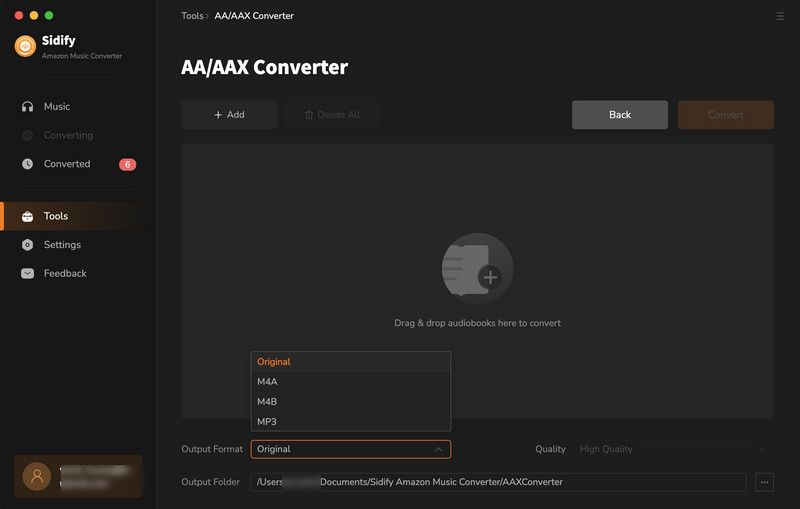Open the hamburger menu icon at top right

coord(780,16)
